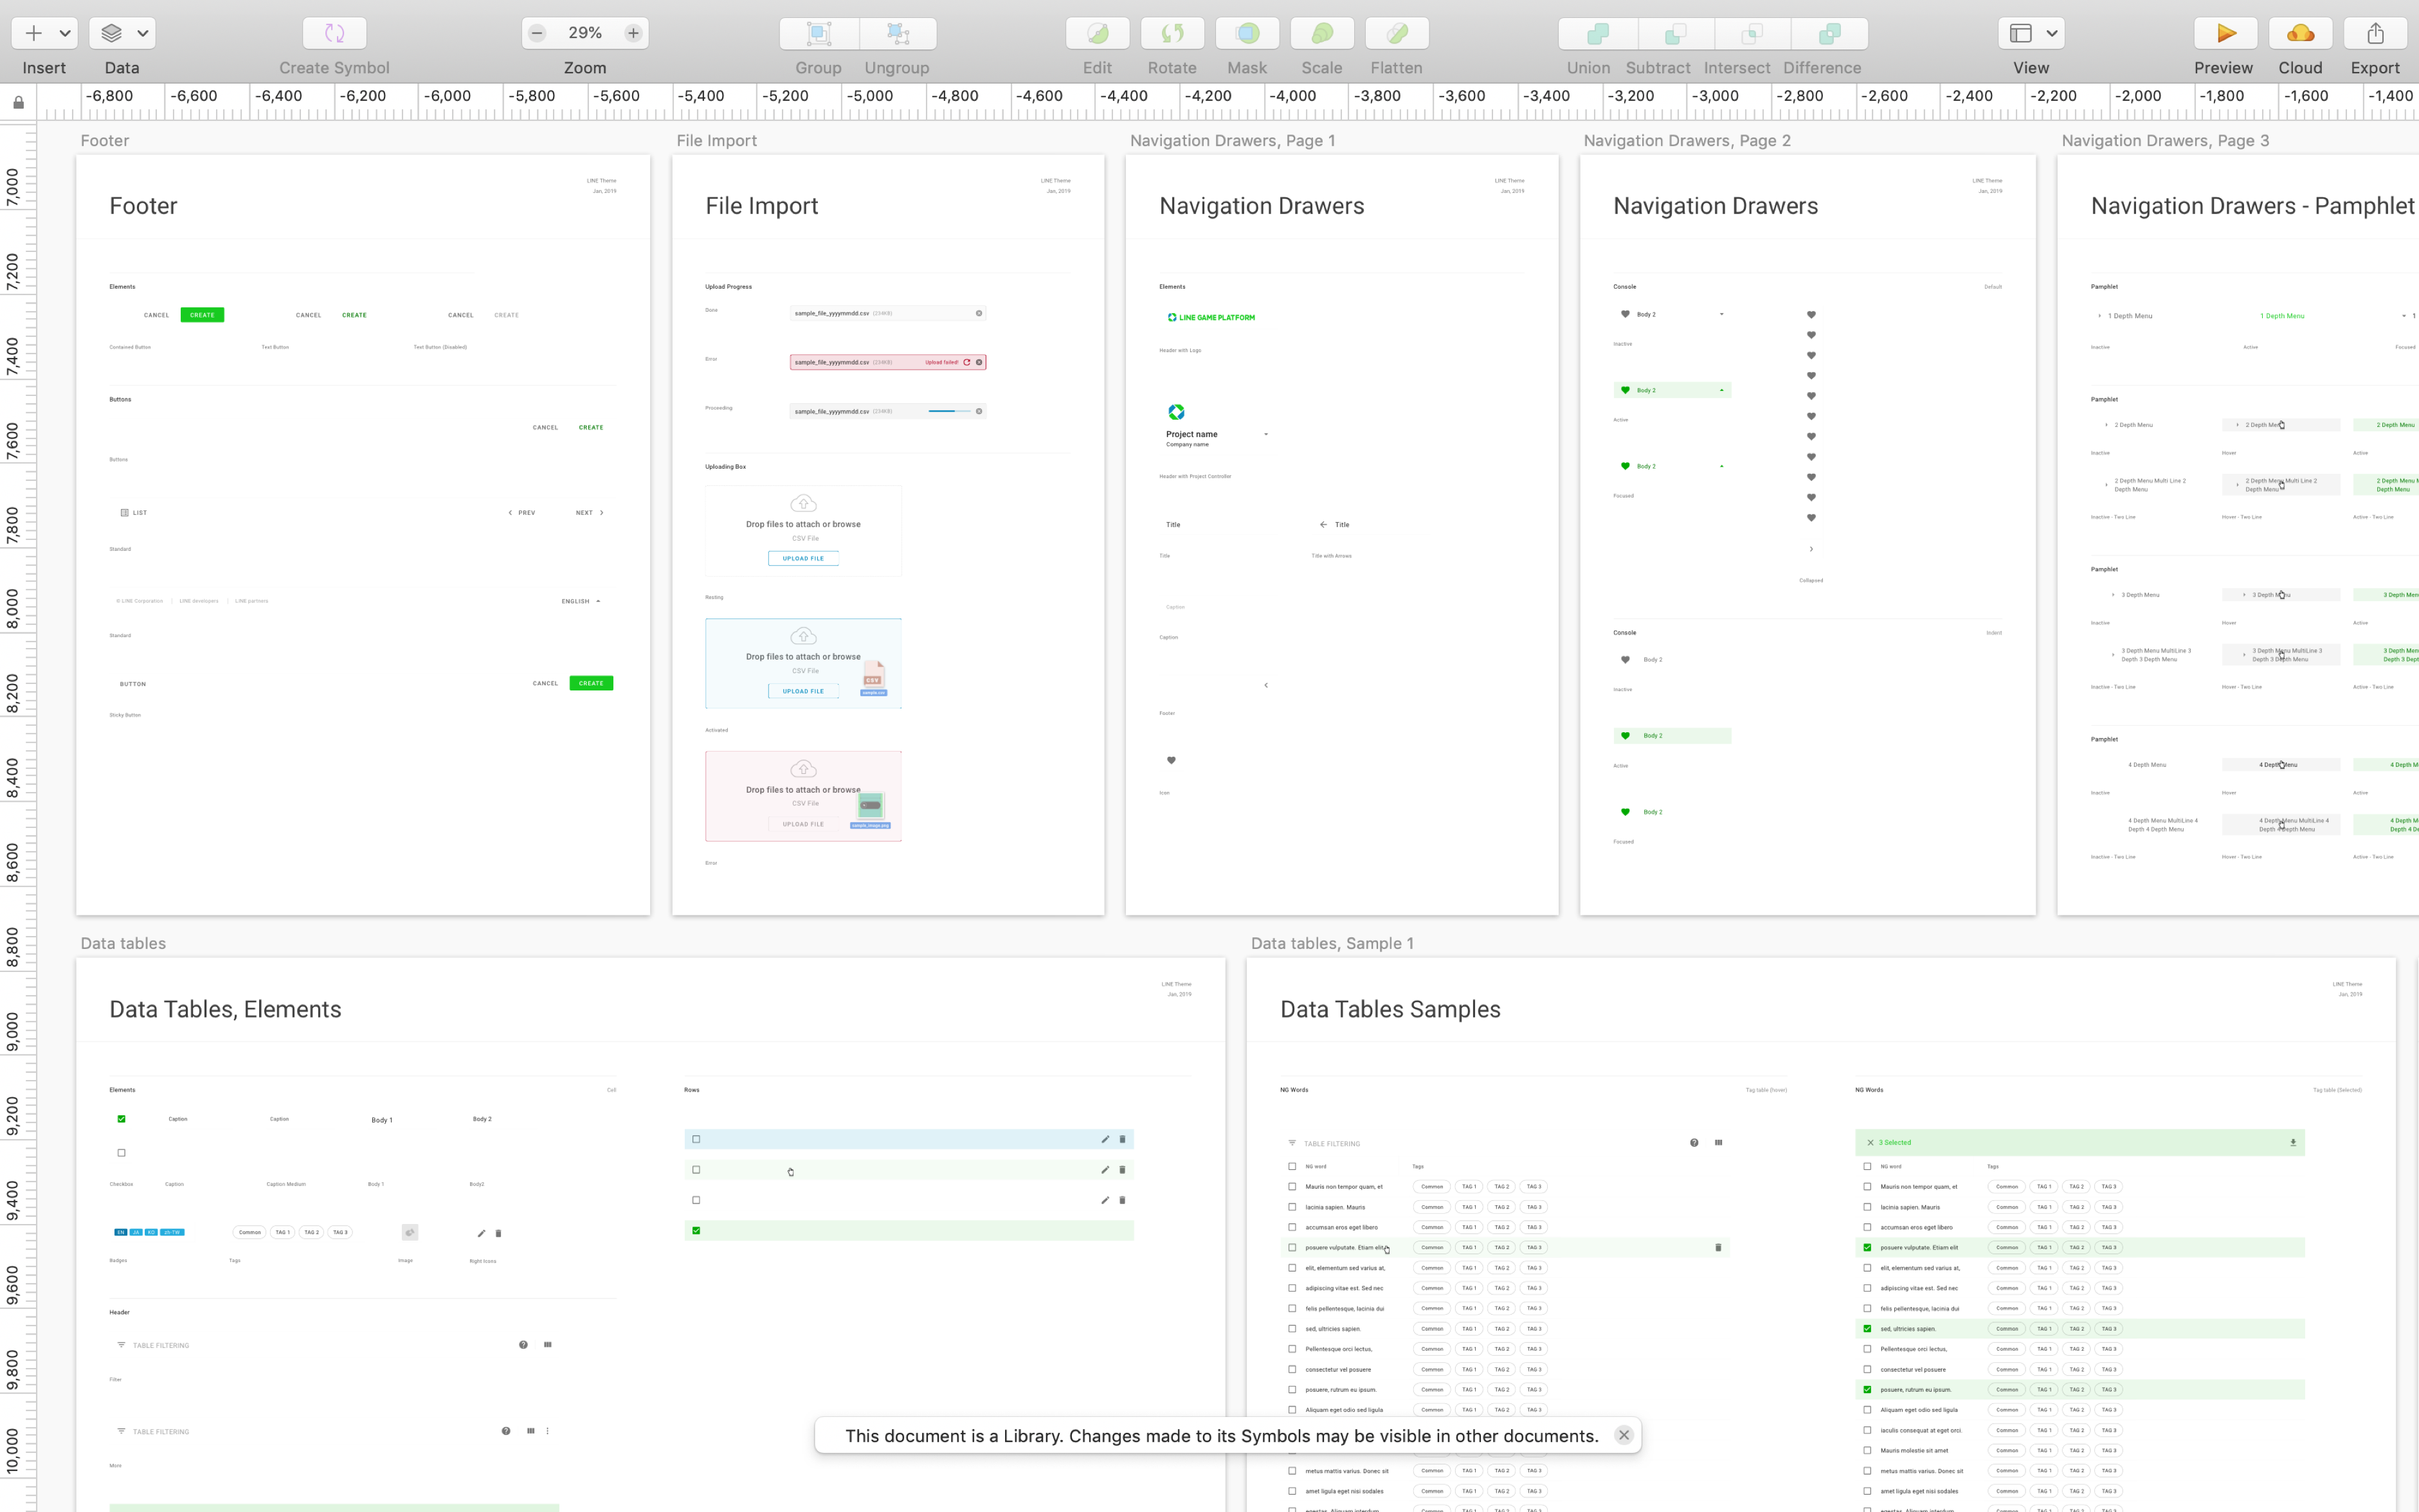Click the back arrow next to Title

[1323, 524]
